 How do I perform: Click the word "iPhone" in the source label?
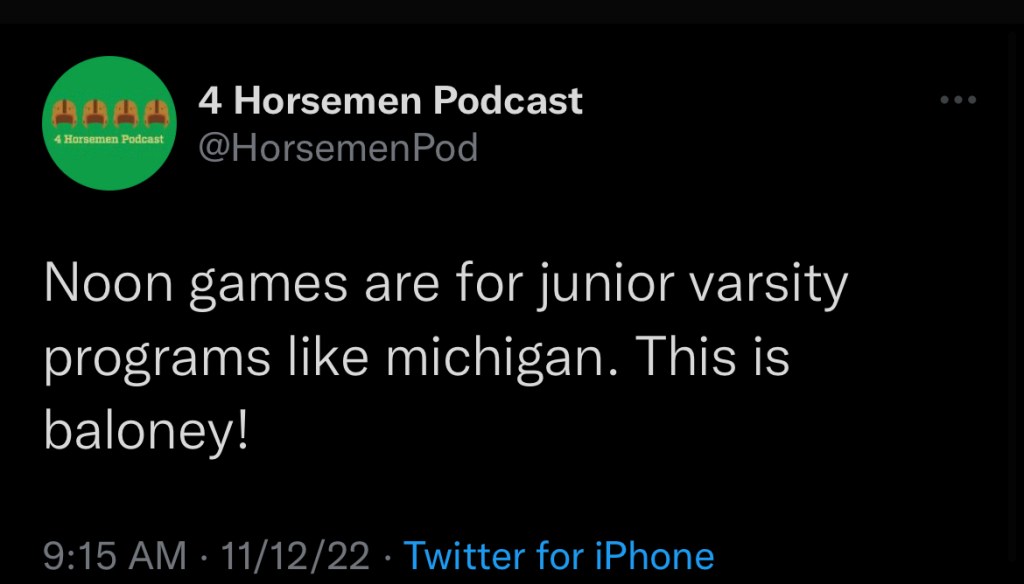[x=655, y=556]
